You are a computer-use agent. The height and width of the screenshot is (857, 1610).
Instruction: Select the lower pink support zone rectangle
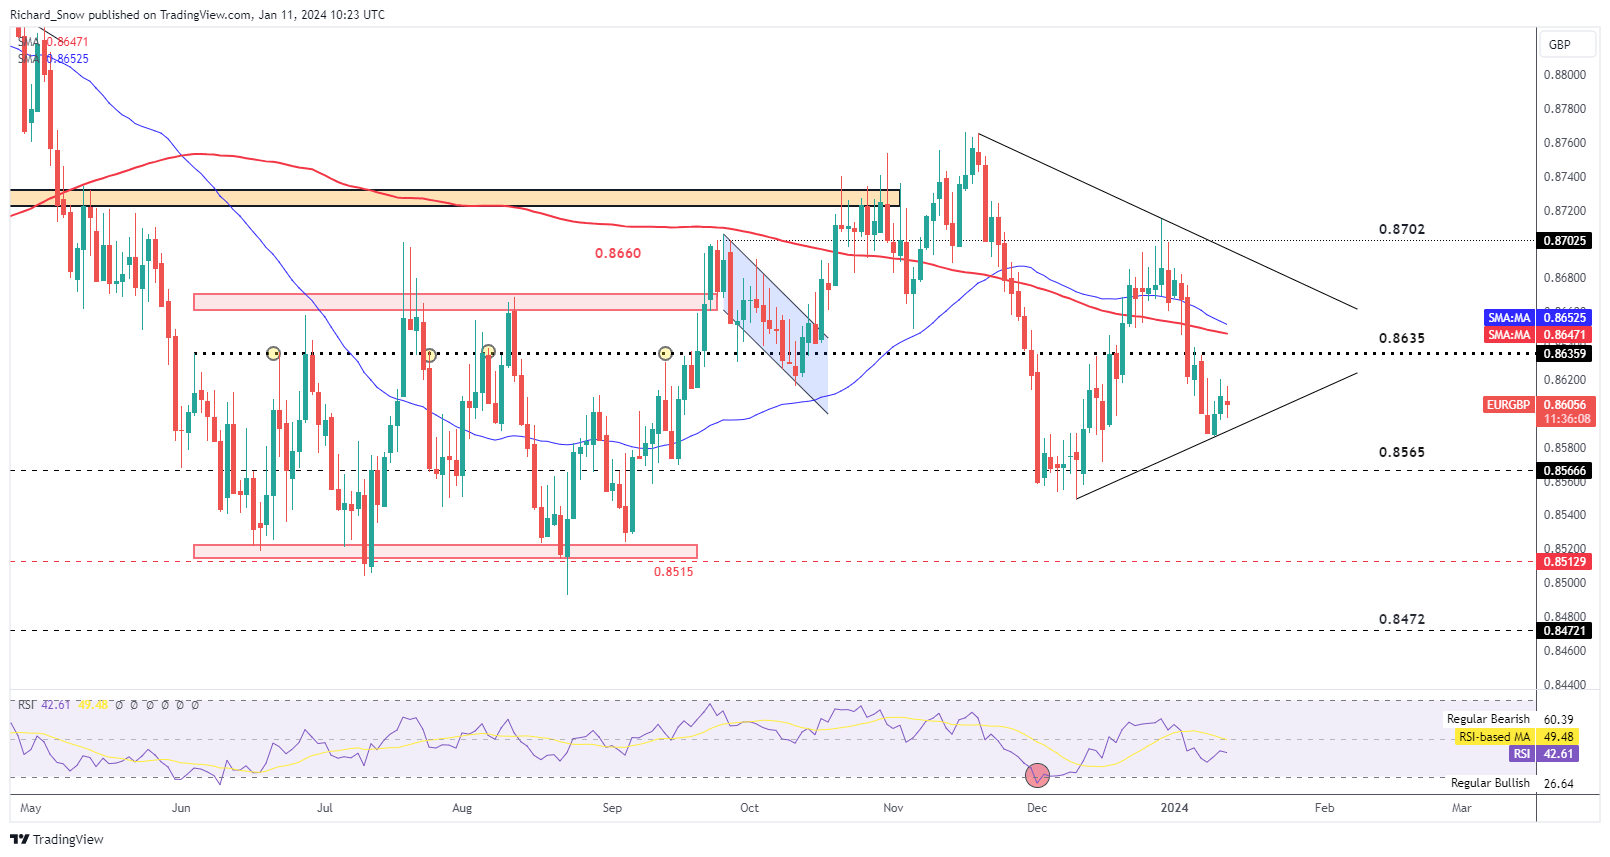[445, 551]
